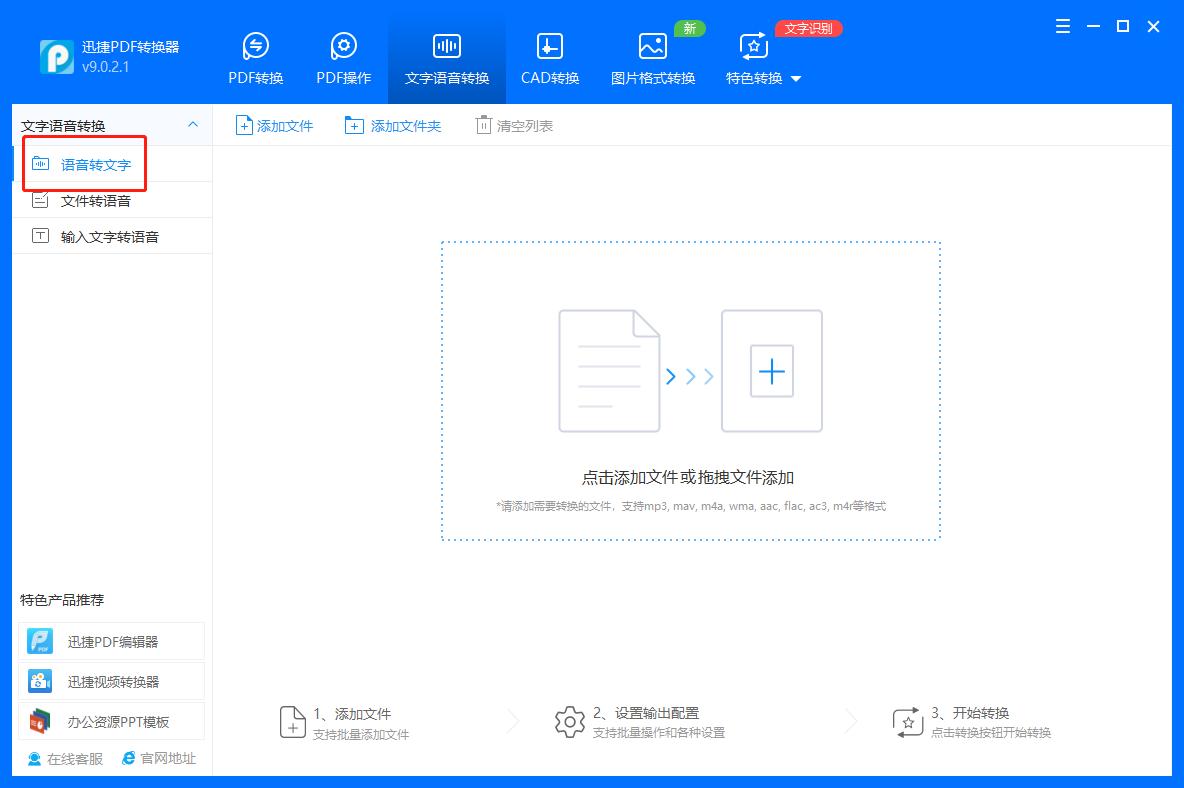Click the document page illustration

(609, 371)
